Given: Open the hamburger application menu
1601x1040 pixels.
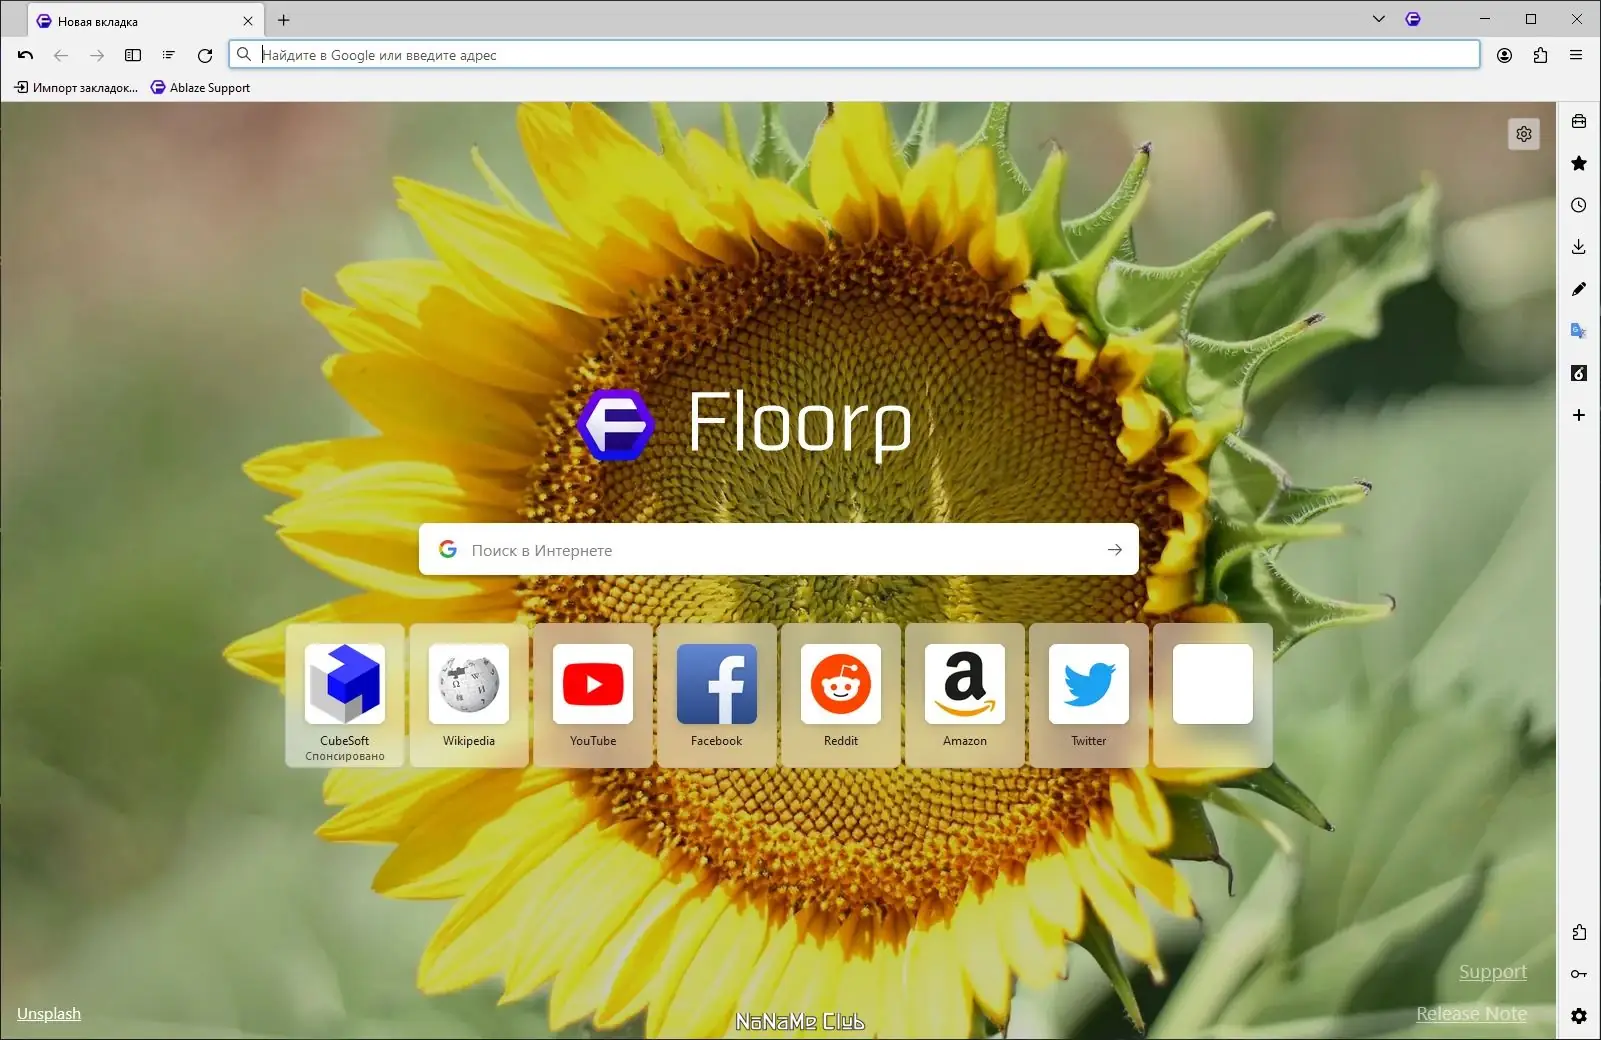Looking at the screenshot, I should tap(1576, 55).
